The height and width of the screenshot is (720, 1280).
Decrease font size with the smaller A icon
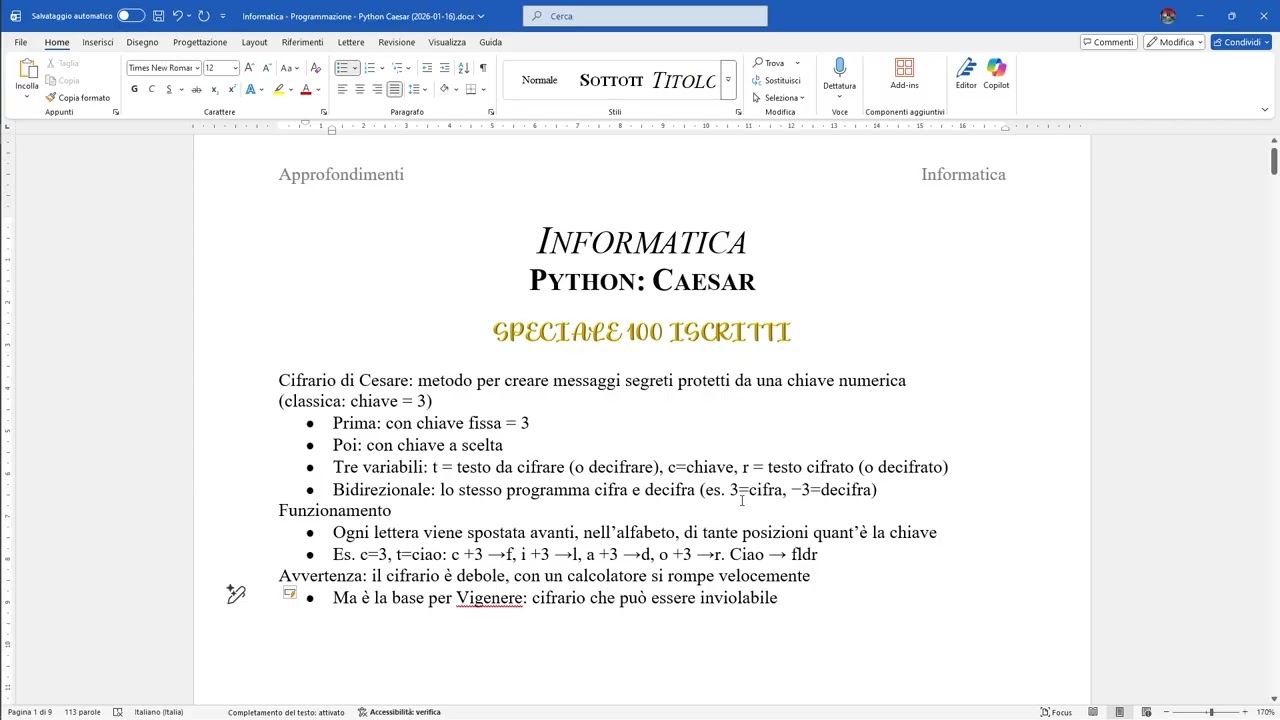coord(266,68)
